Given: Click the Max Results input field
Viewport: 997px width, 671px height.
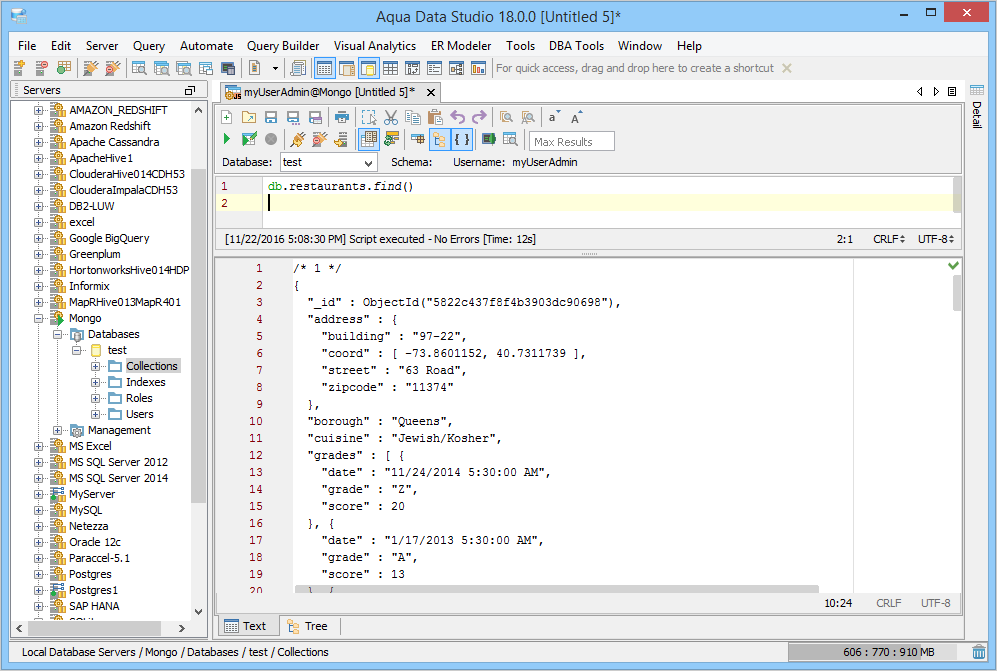Looking at the screenshot, I should (571, 142).
